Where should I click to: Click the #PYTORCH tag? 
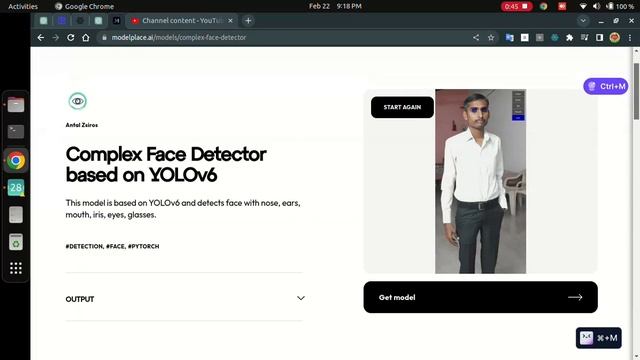[143, 247]
